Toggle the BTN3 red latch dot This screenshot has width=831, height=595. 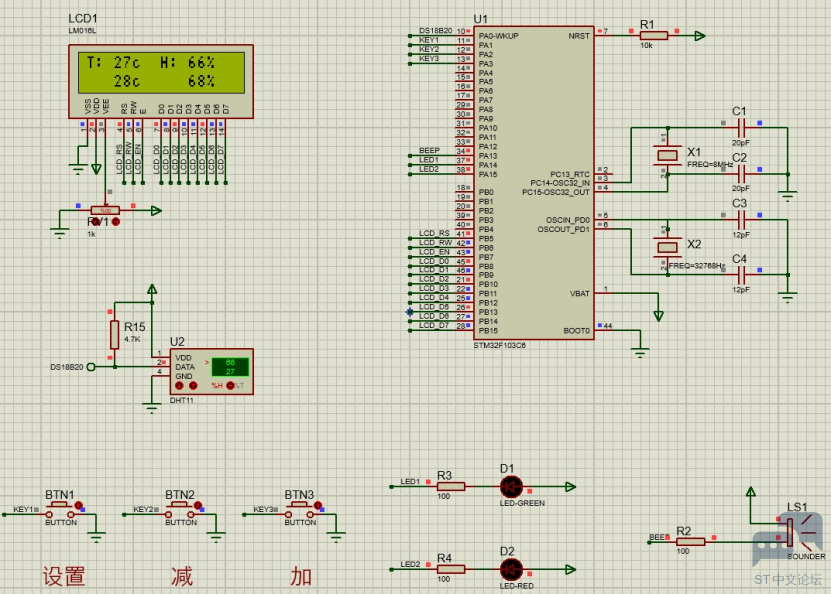(318, 505)
